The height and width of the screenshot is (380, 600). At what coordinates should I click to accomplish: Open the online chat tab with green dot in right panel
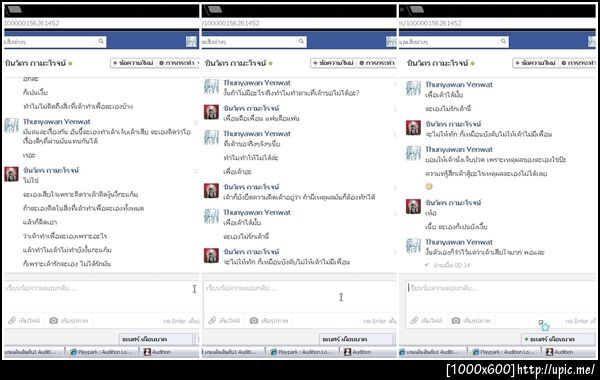pos(558,339)
